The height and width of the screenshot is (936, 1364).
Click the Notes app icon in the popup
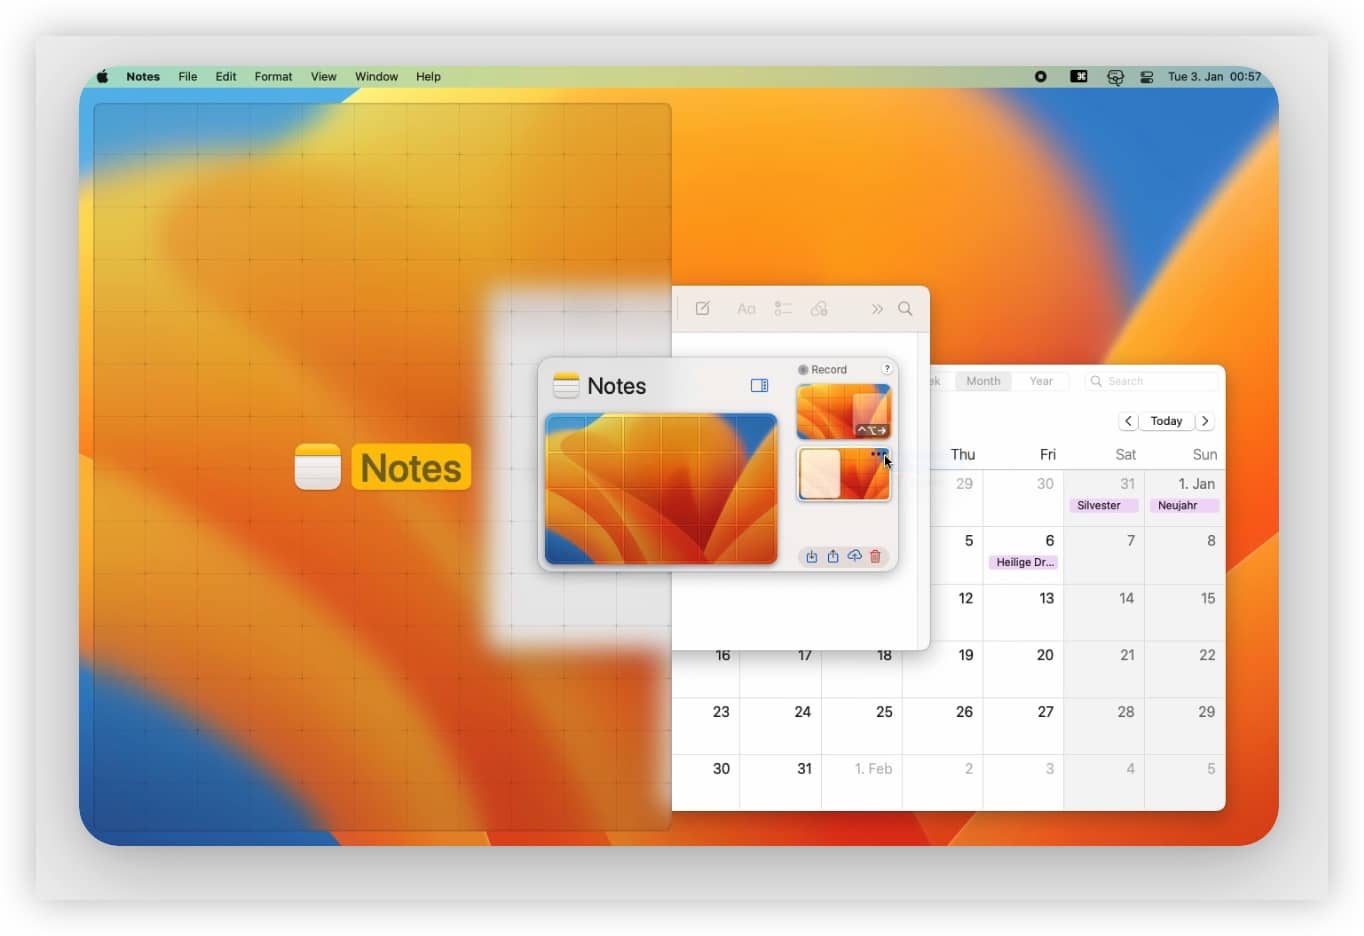pos(566,385)
